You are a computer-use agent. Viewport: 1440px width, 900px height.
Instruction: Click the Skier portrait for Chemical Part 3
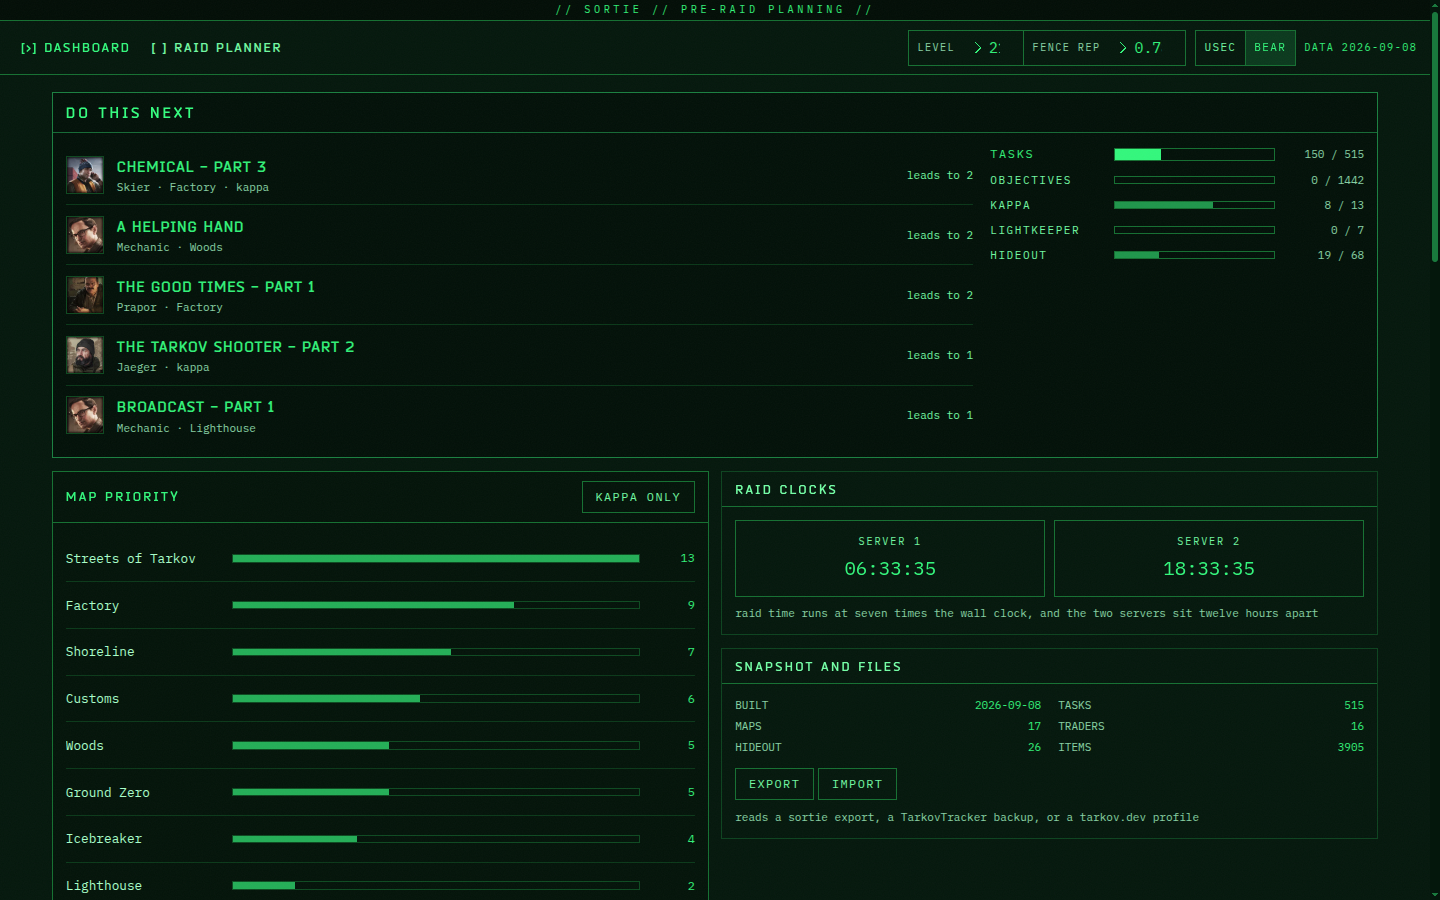(x=85, y=175)
